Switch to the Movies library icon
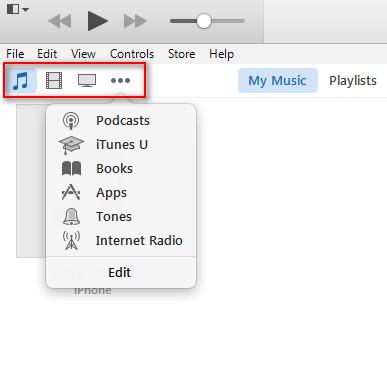 54,81
